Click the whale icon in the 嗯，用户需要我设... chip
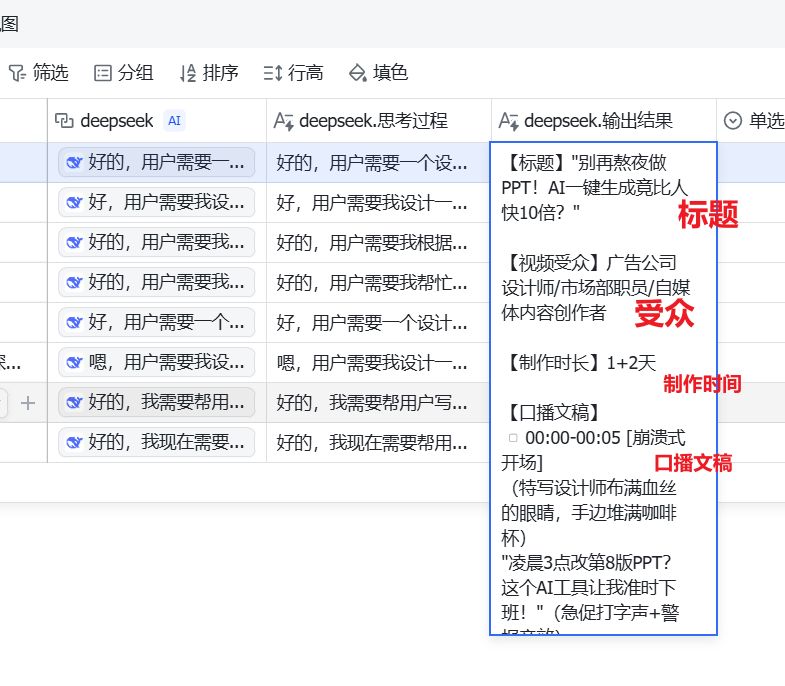Image resolution: width=785 pixels, height=686 pixels. [75, 363]
